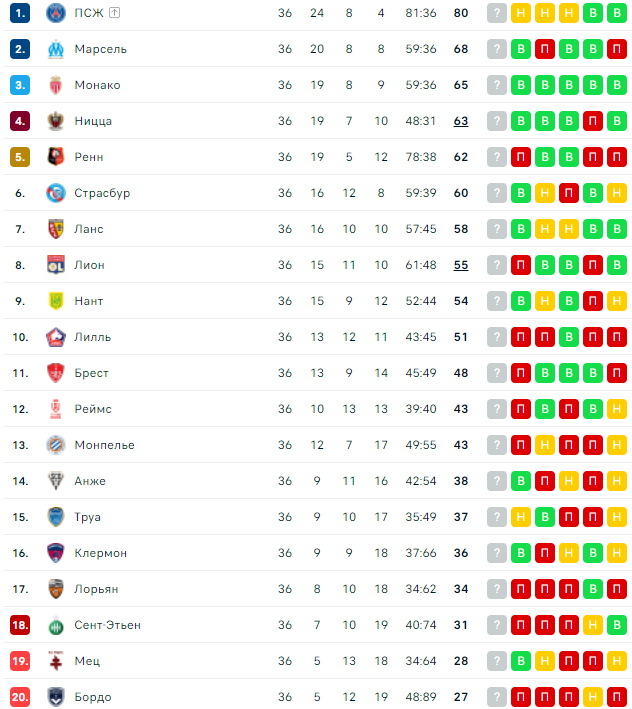This screenshot has width=632, height=709.
Task: Open the Монпелье team page link
Action: click(104, 445)
